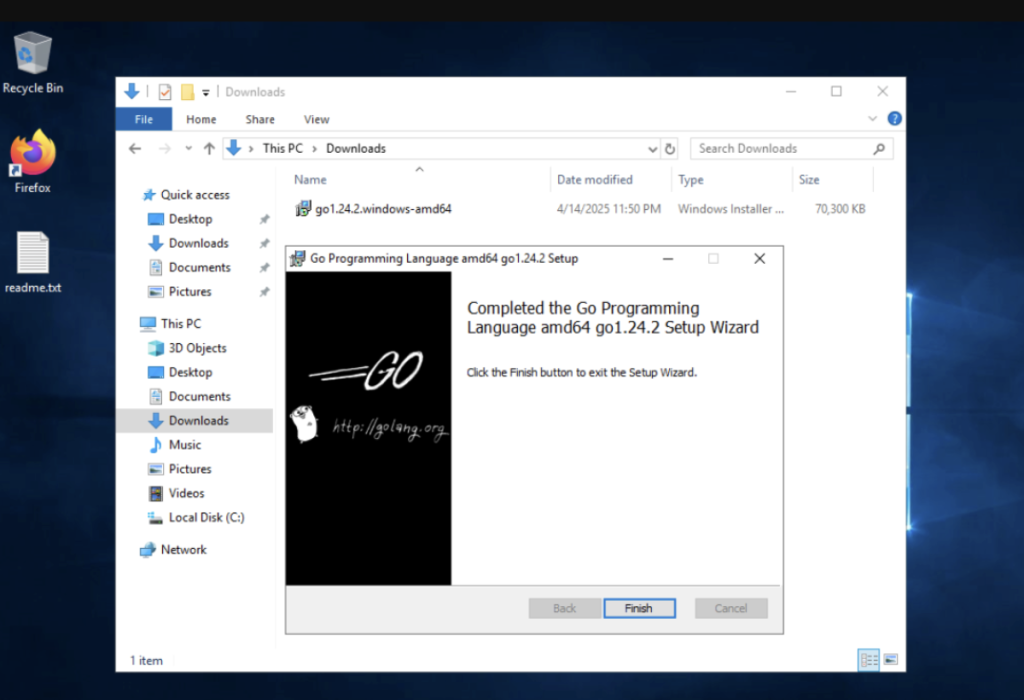Open the File menu in Explorer
Image resolution: width=1024 pixels, height=700 pixels.
(x=143, y=119)
